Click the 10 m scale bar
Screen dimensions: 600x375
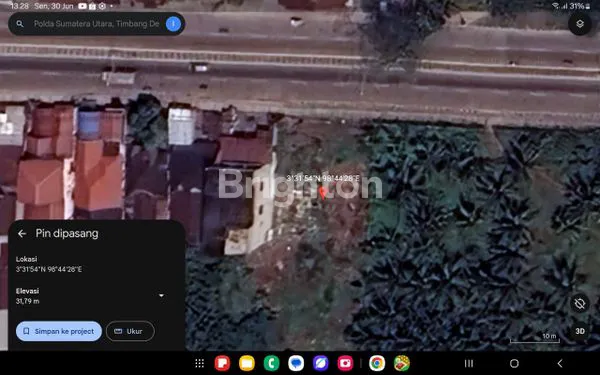[x=535, y=338]
